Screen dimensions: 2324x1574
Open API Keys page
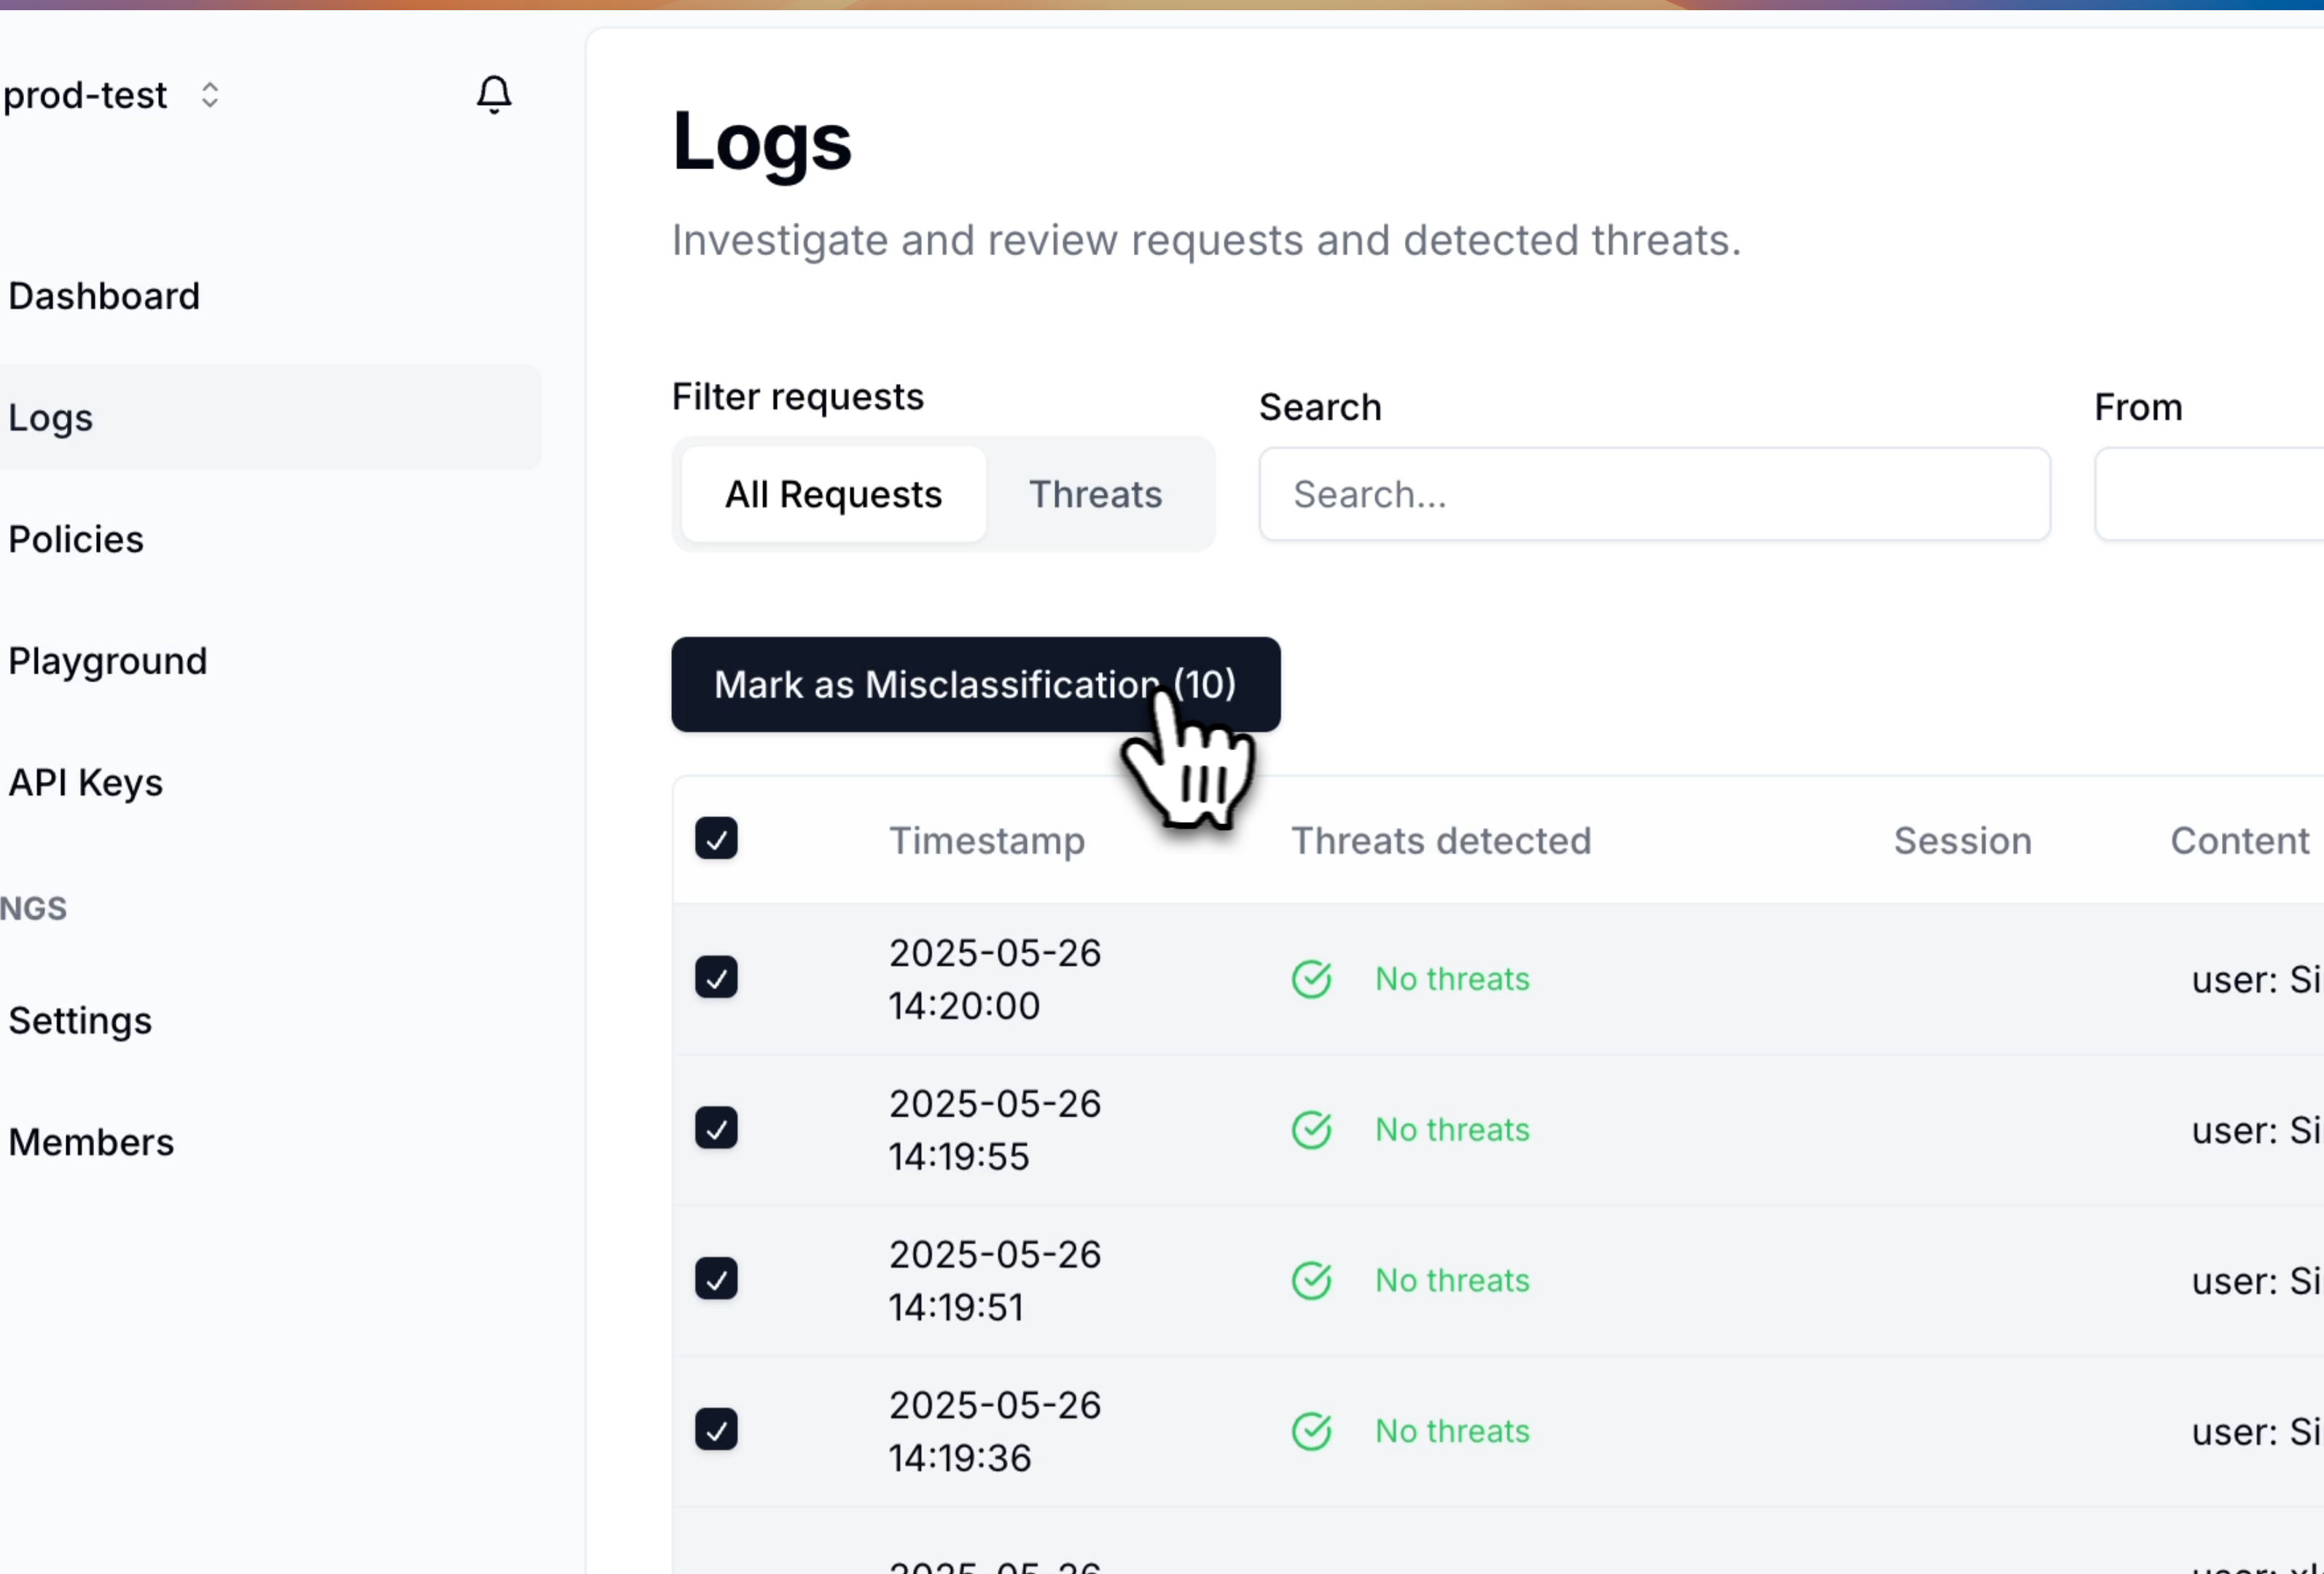point(86,783)
